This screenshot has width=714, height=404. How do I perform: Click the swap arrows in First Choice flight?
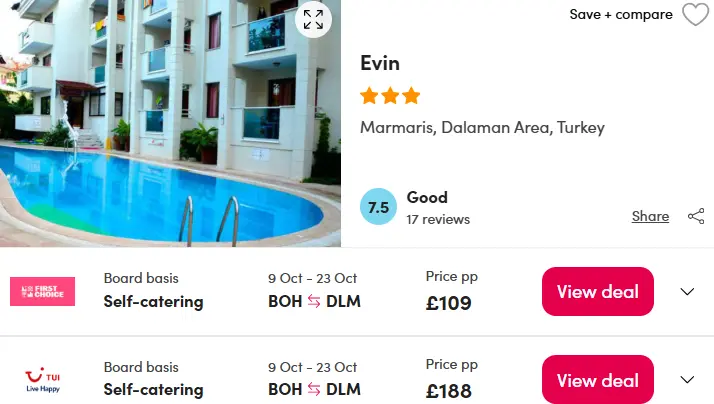pos(314,301)
